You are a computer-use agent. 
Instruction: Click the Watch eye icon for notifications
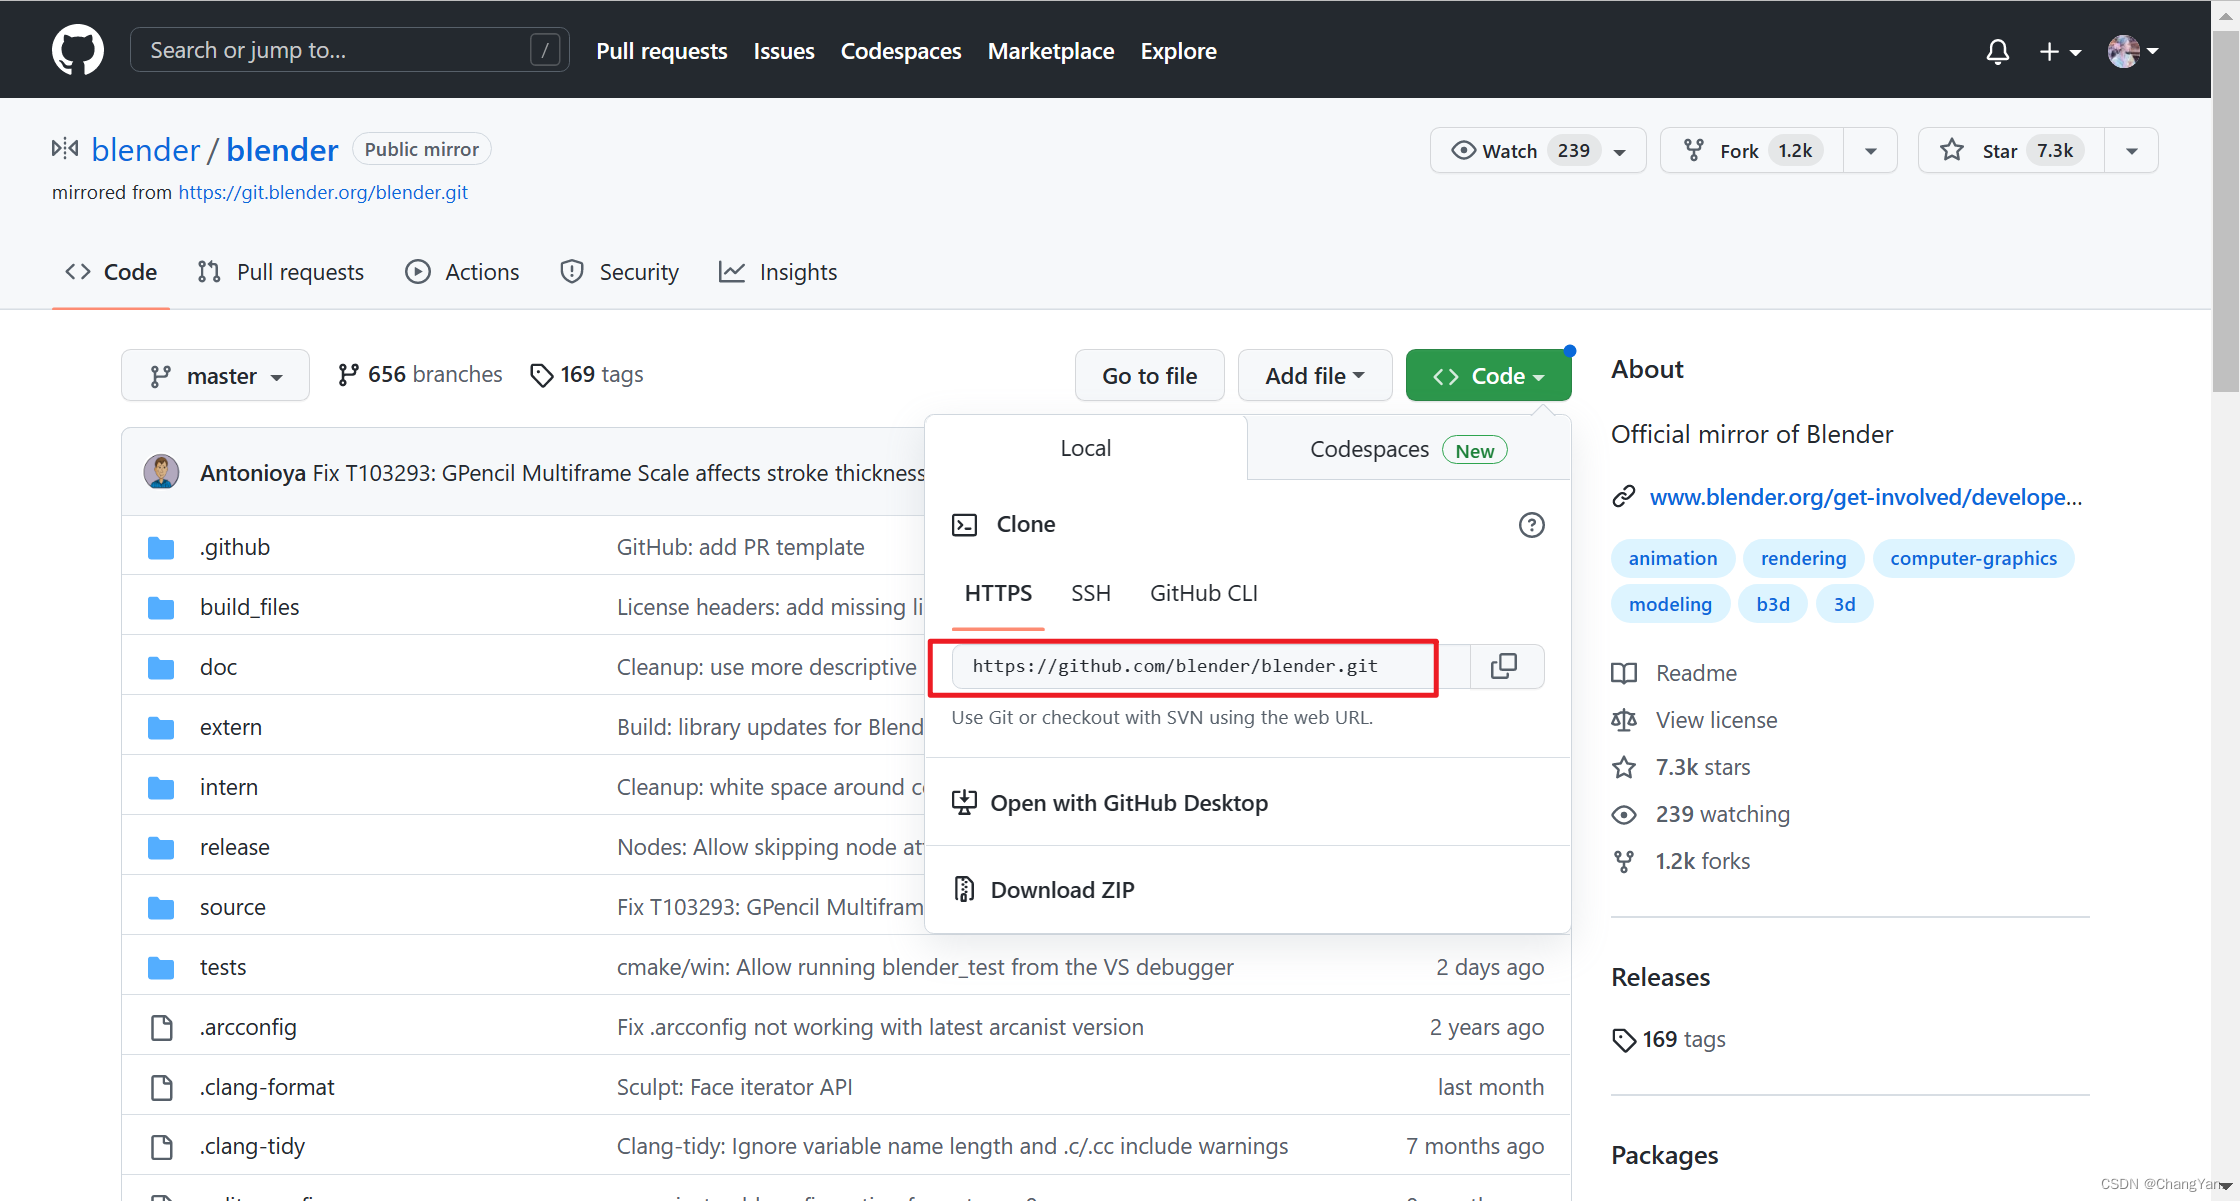[1464, 150]
